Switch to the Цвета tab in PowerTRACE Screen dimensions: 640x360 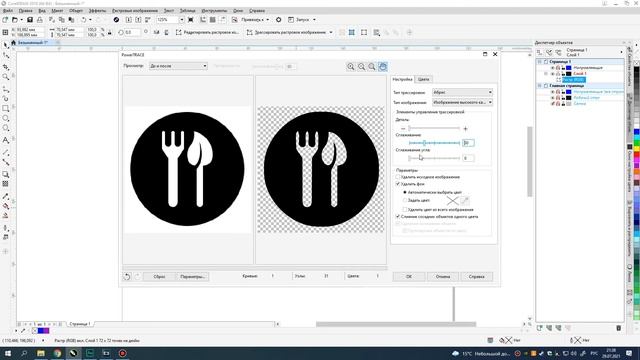pos(423,79)
